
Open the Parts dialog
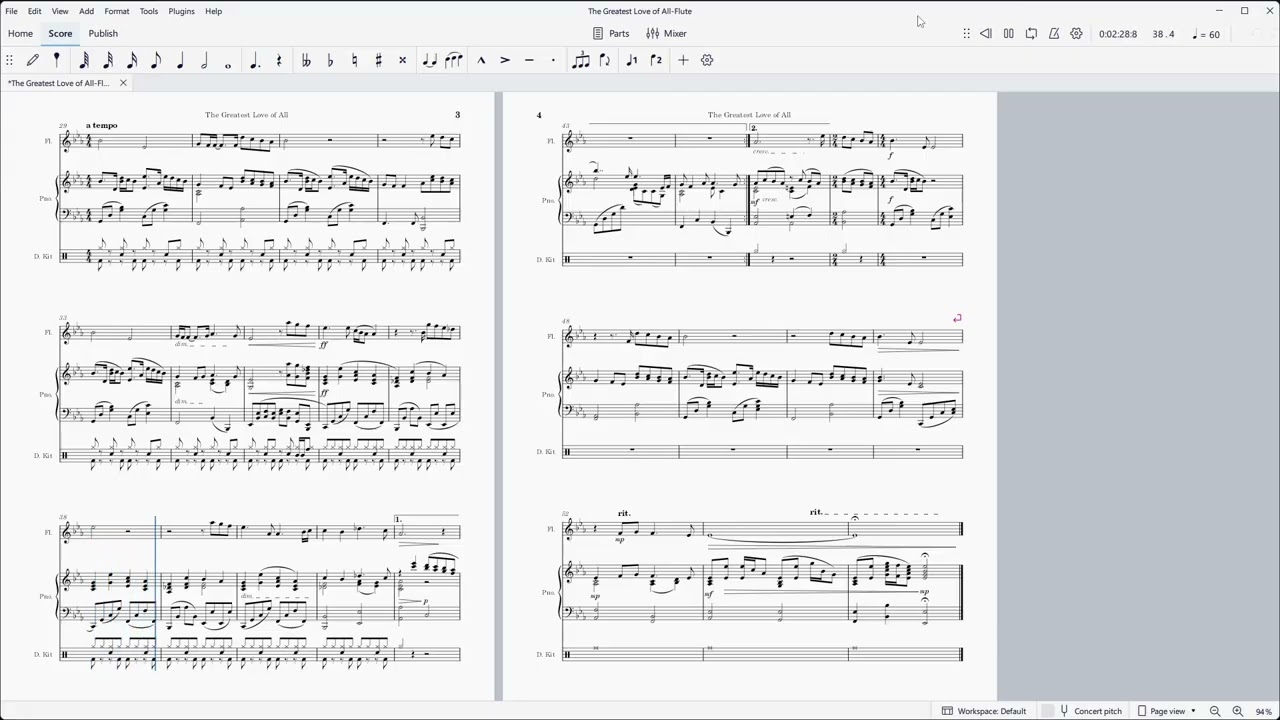pyautogui.click(x=611, y=33)
